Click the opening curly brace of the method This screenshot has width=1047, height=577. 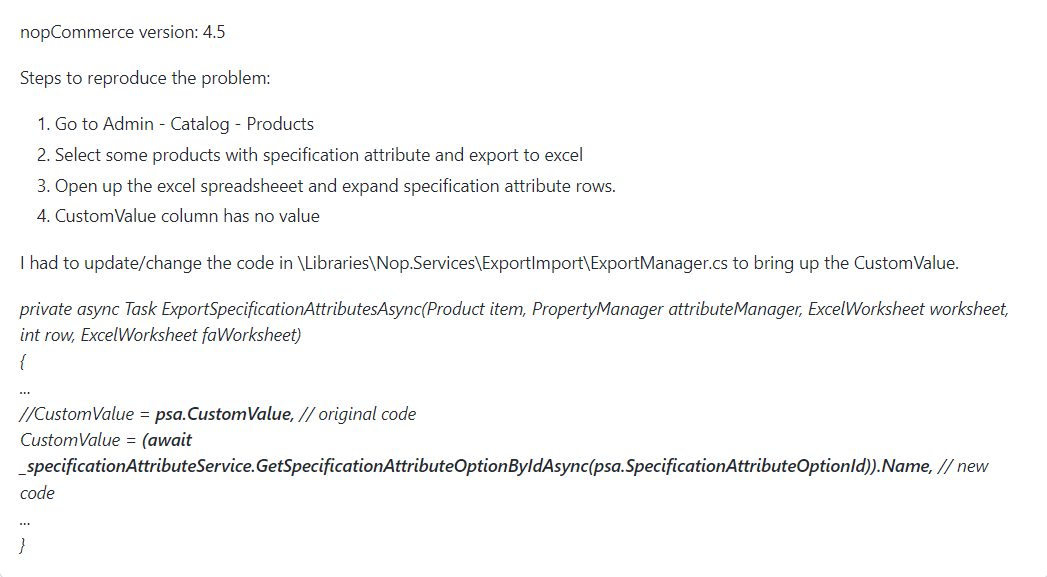coord(23,362)
